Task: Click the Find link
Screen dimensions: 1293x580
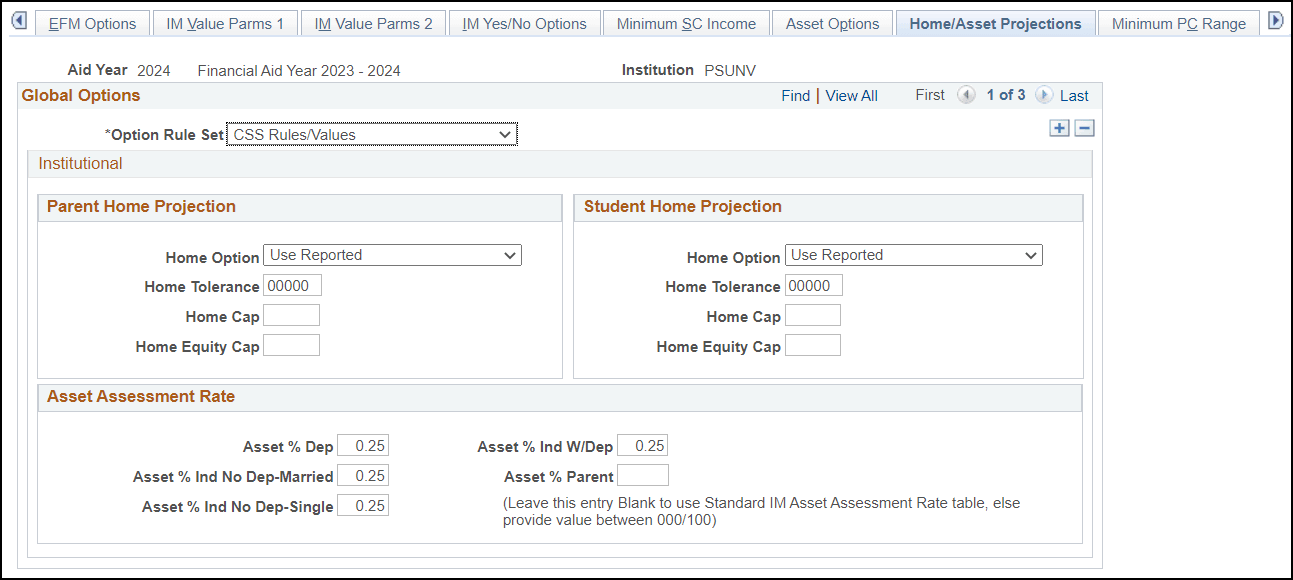Action: (795, 95)
